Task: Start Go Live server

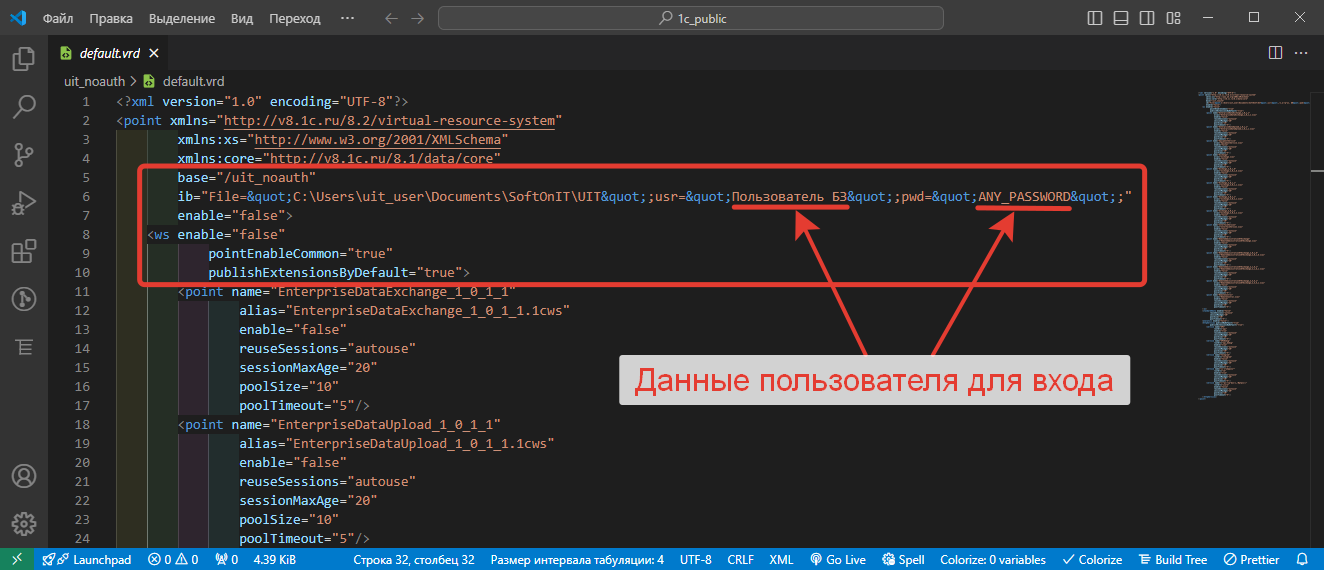Action: pyautogui.click(x=838, y=559)
